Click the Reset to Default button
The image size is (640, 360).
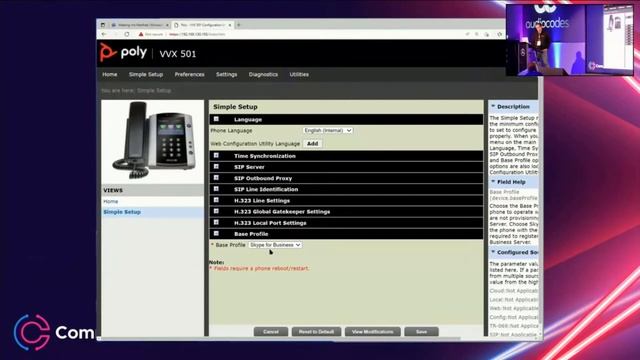316,332
